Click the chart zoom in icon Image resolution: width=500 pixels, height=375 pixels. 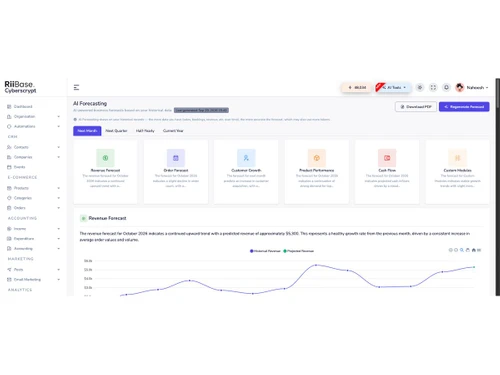pos(451,250)
